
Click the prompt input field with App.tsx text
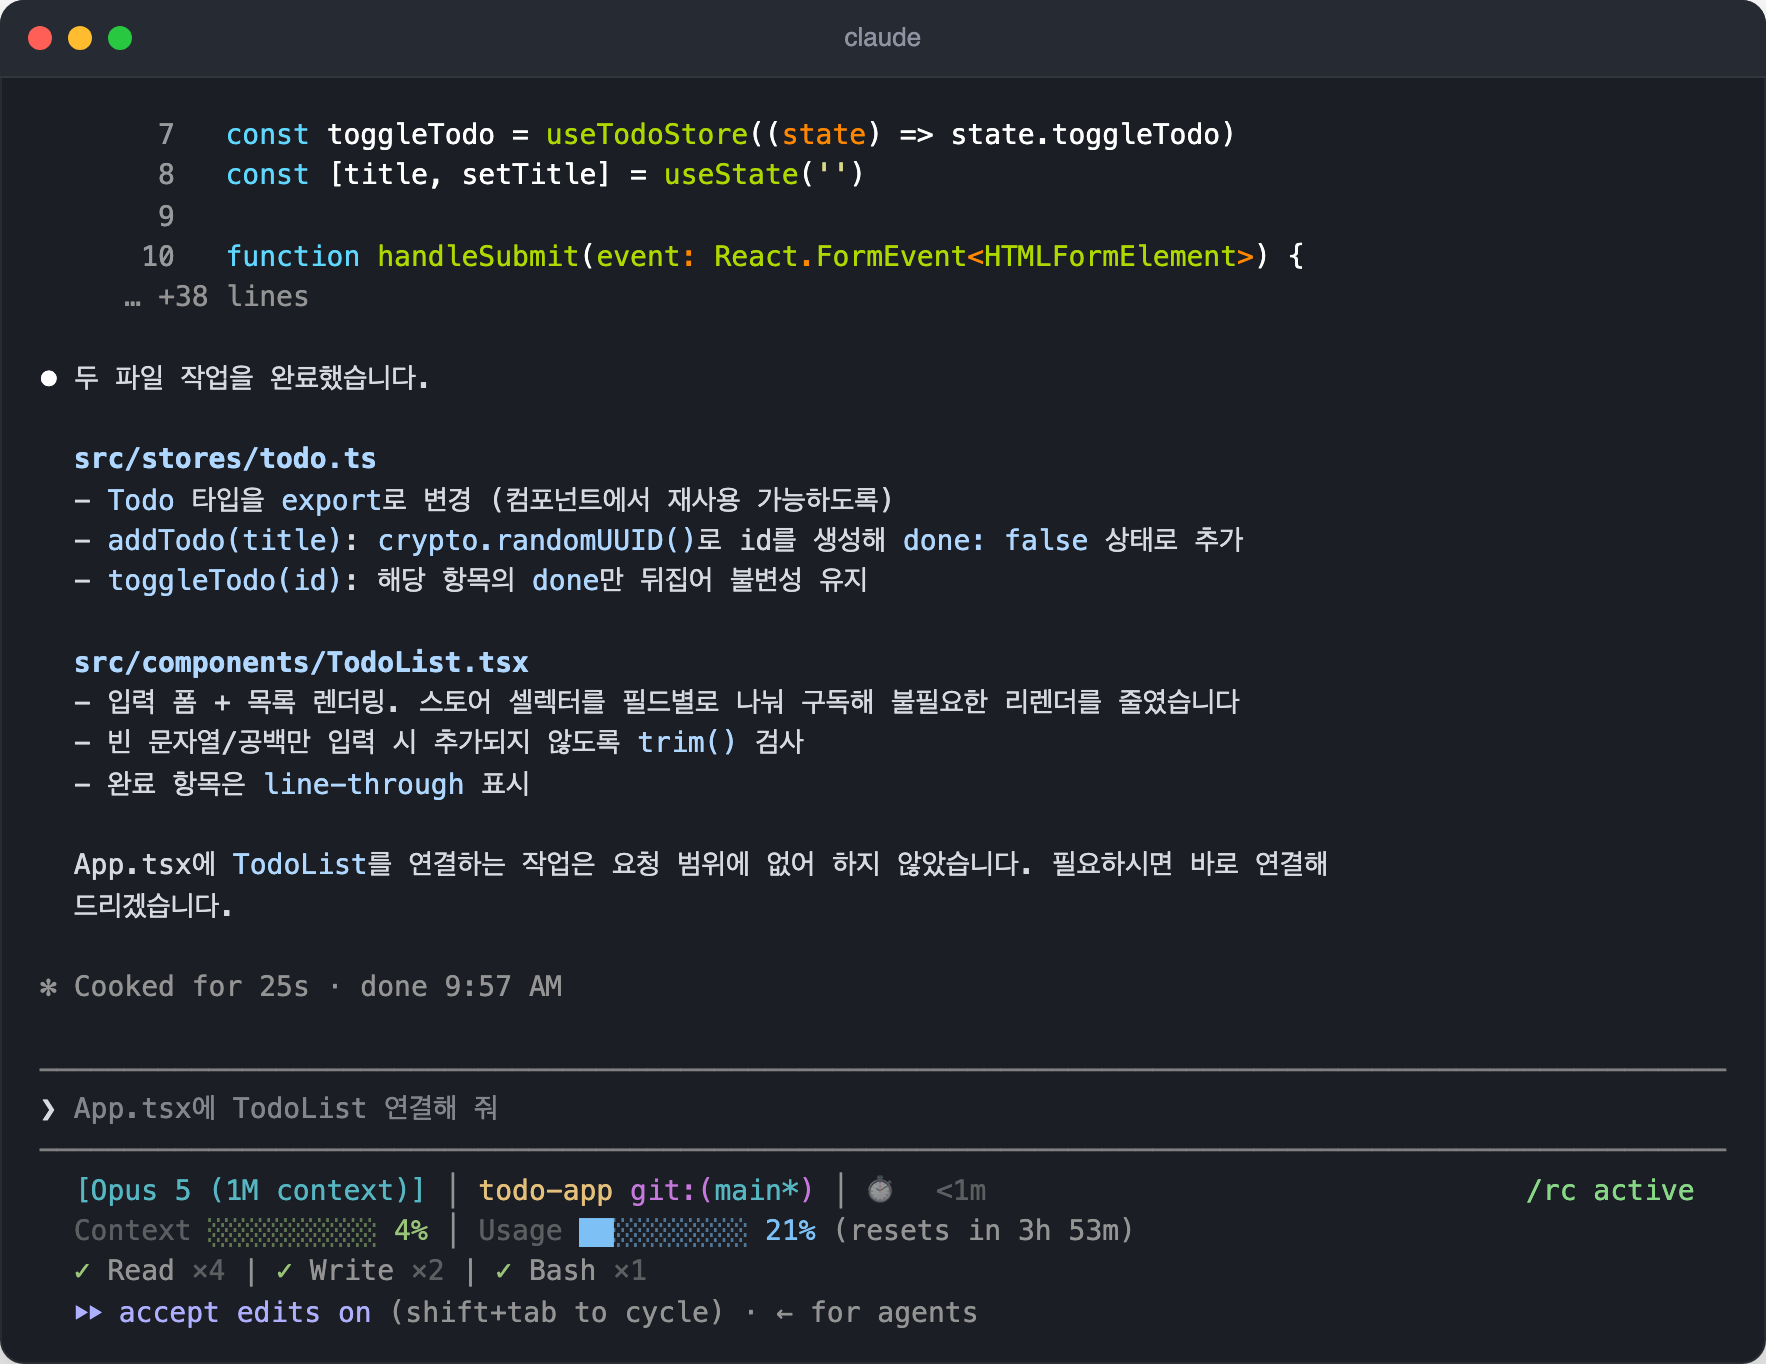[882, 1108]
